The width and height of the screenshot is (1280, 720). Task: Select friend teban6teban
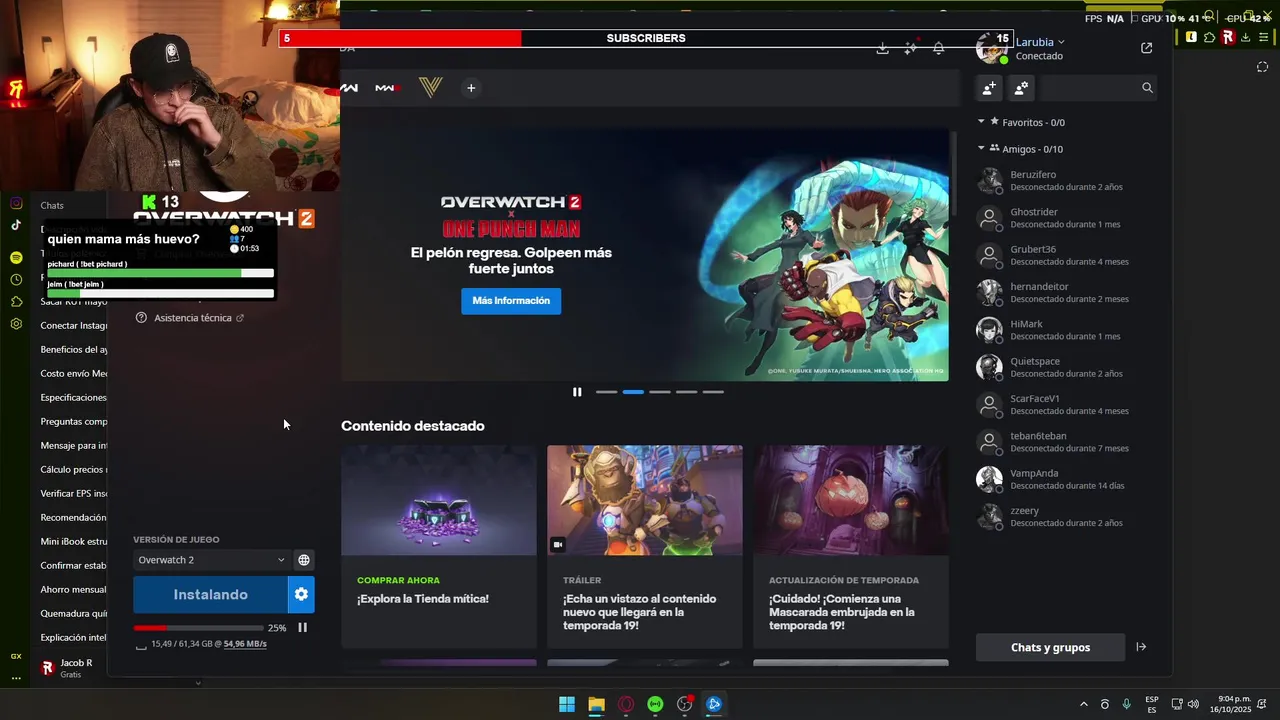[1066, 442]
